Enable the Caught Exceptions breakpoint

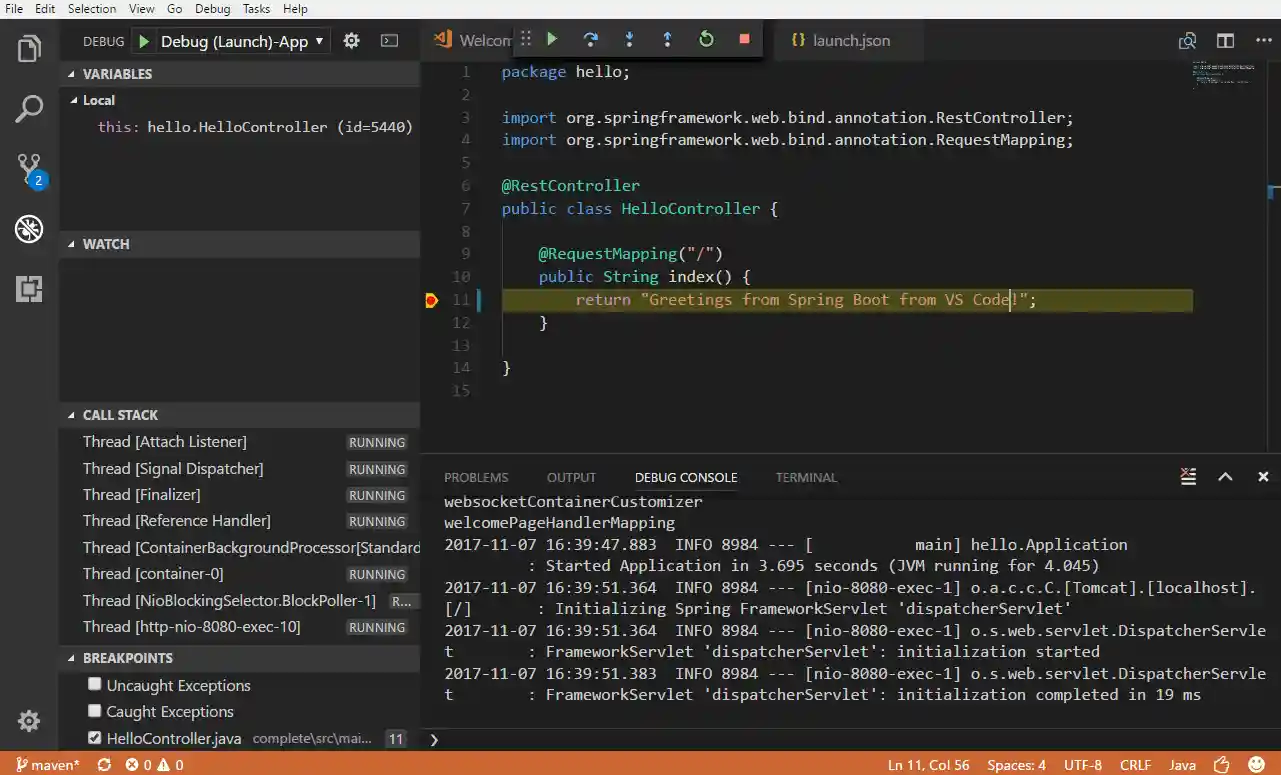(x=94, y=711)
